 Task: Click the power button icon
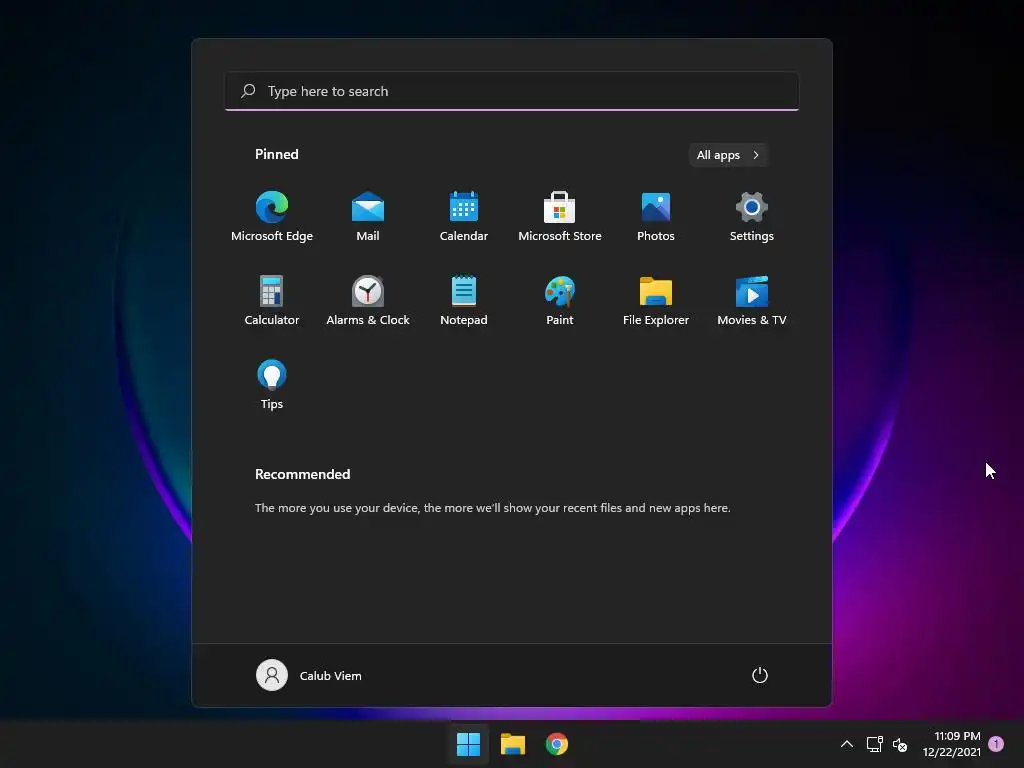click(760, 675)
